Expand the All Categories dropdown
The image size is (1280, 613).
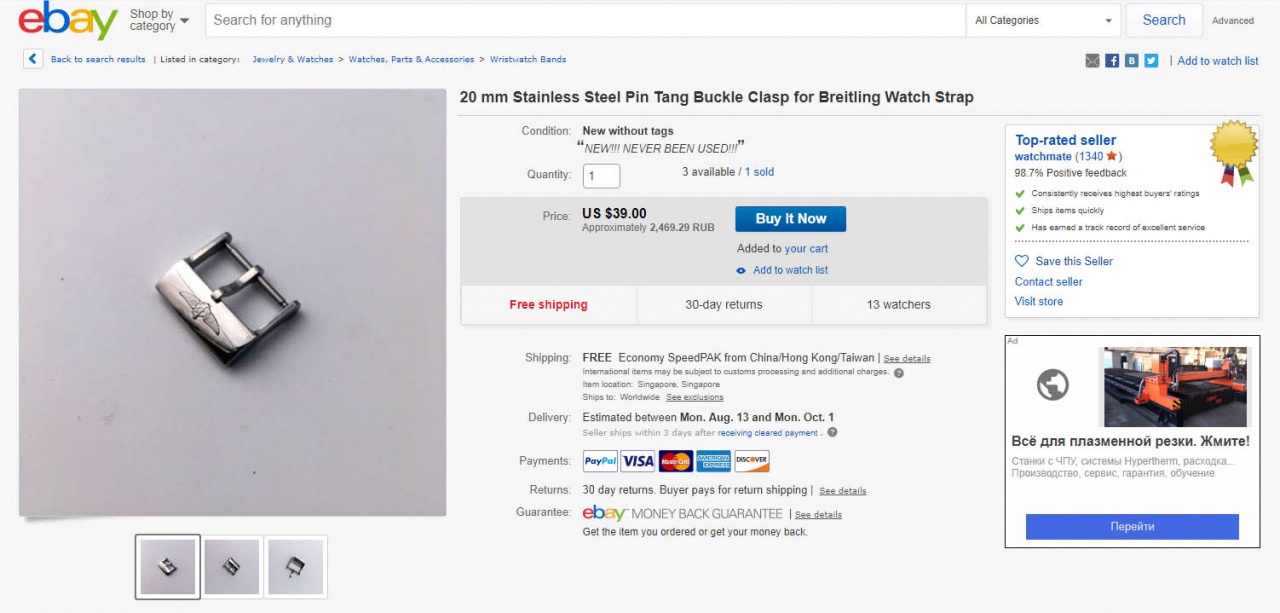1044,20
